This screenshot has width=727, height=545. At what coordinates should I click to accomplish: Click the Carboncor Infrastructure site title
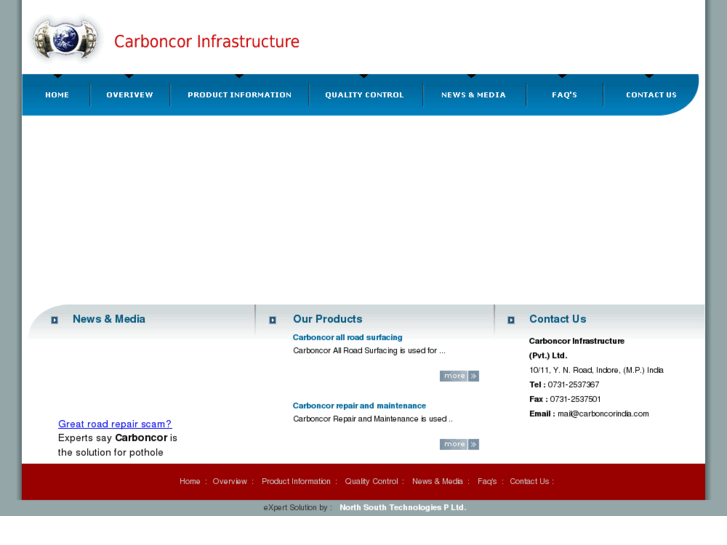pos(207,41)
